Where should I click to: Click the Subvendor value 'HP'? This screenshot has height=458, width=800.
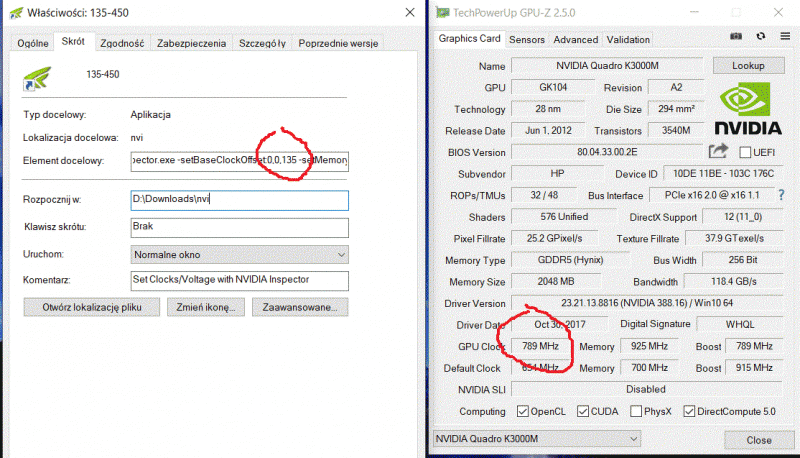point(557,173)
